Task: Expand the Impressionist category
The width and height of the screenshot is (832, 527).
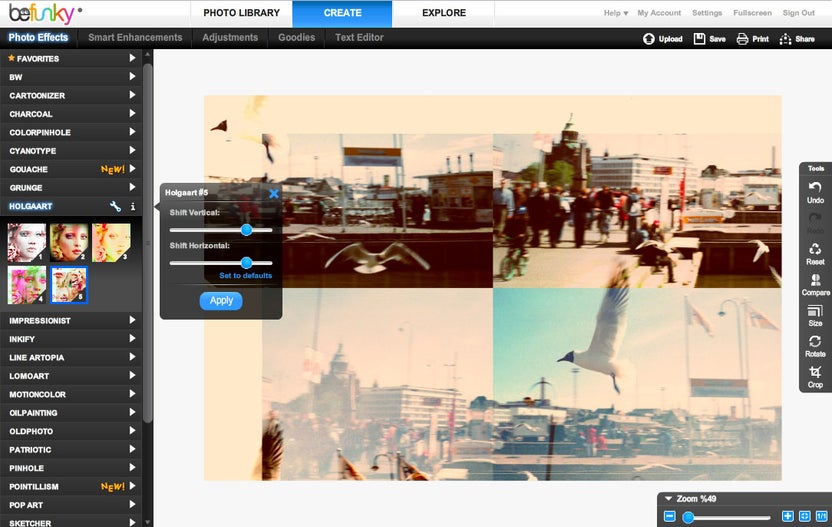Action: pyautogui.click(x=71, y=321)
